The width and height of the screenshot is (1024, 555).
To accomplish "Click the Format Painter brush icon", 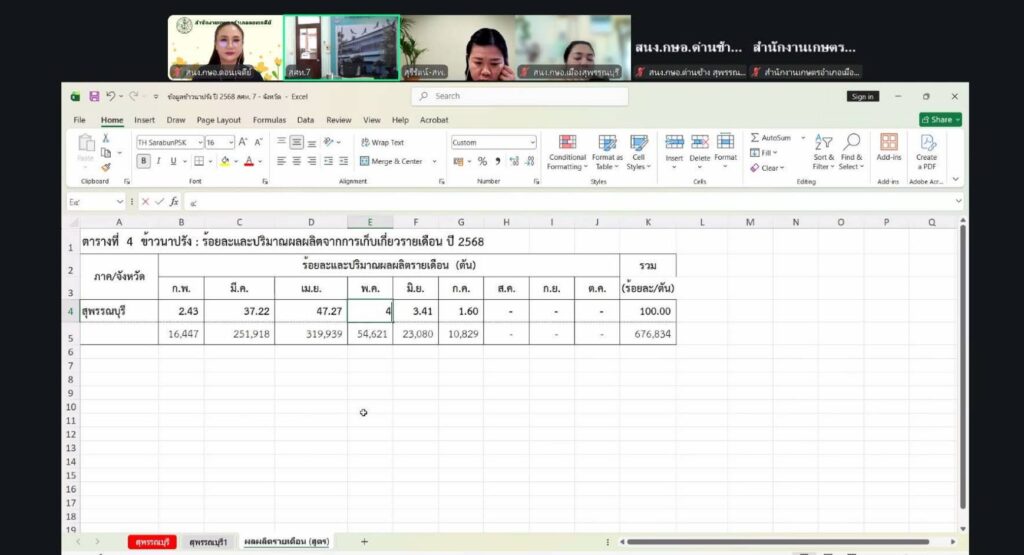I will click(x=106, y=167).
